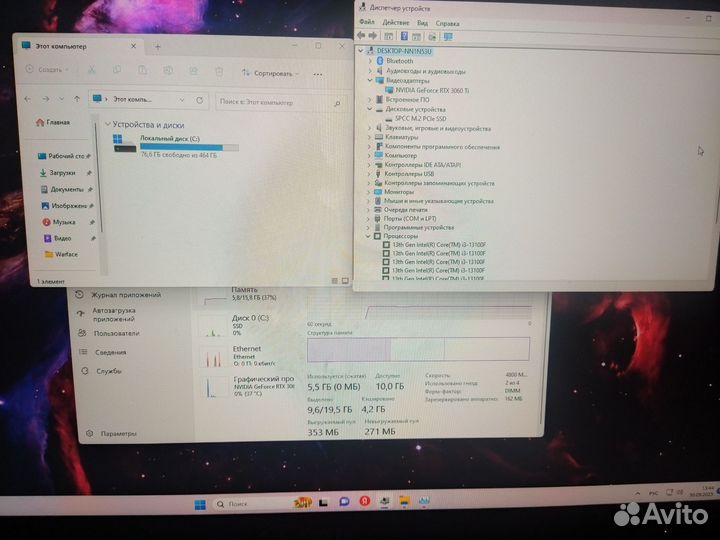Open Сведения page in Task Manager
720x540 pixels.
coord(110,352)
